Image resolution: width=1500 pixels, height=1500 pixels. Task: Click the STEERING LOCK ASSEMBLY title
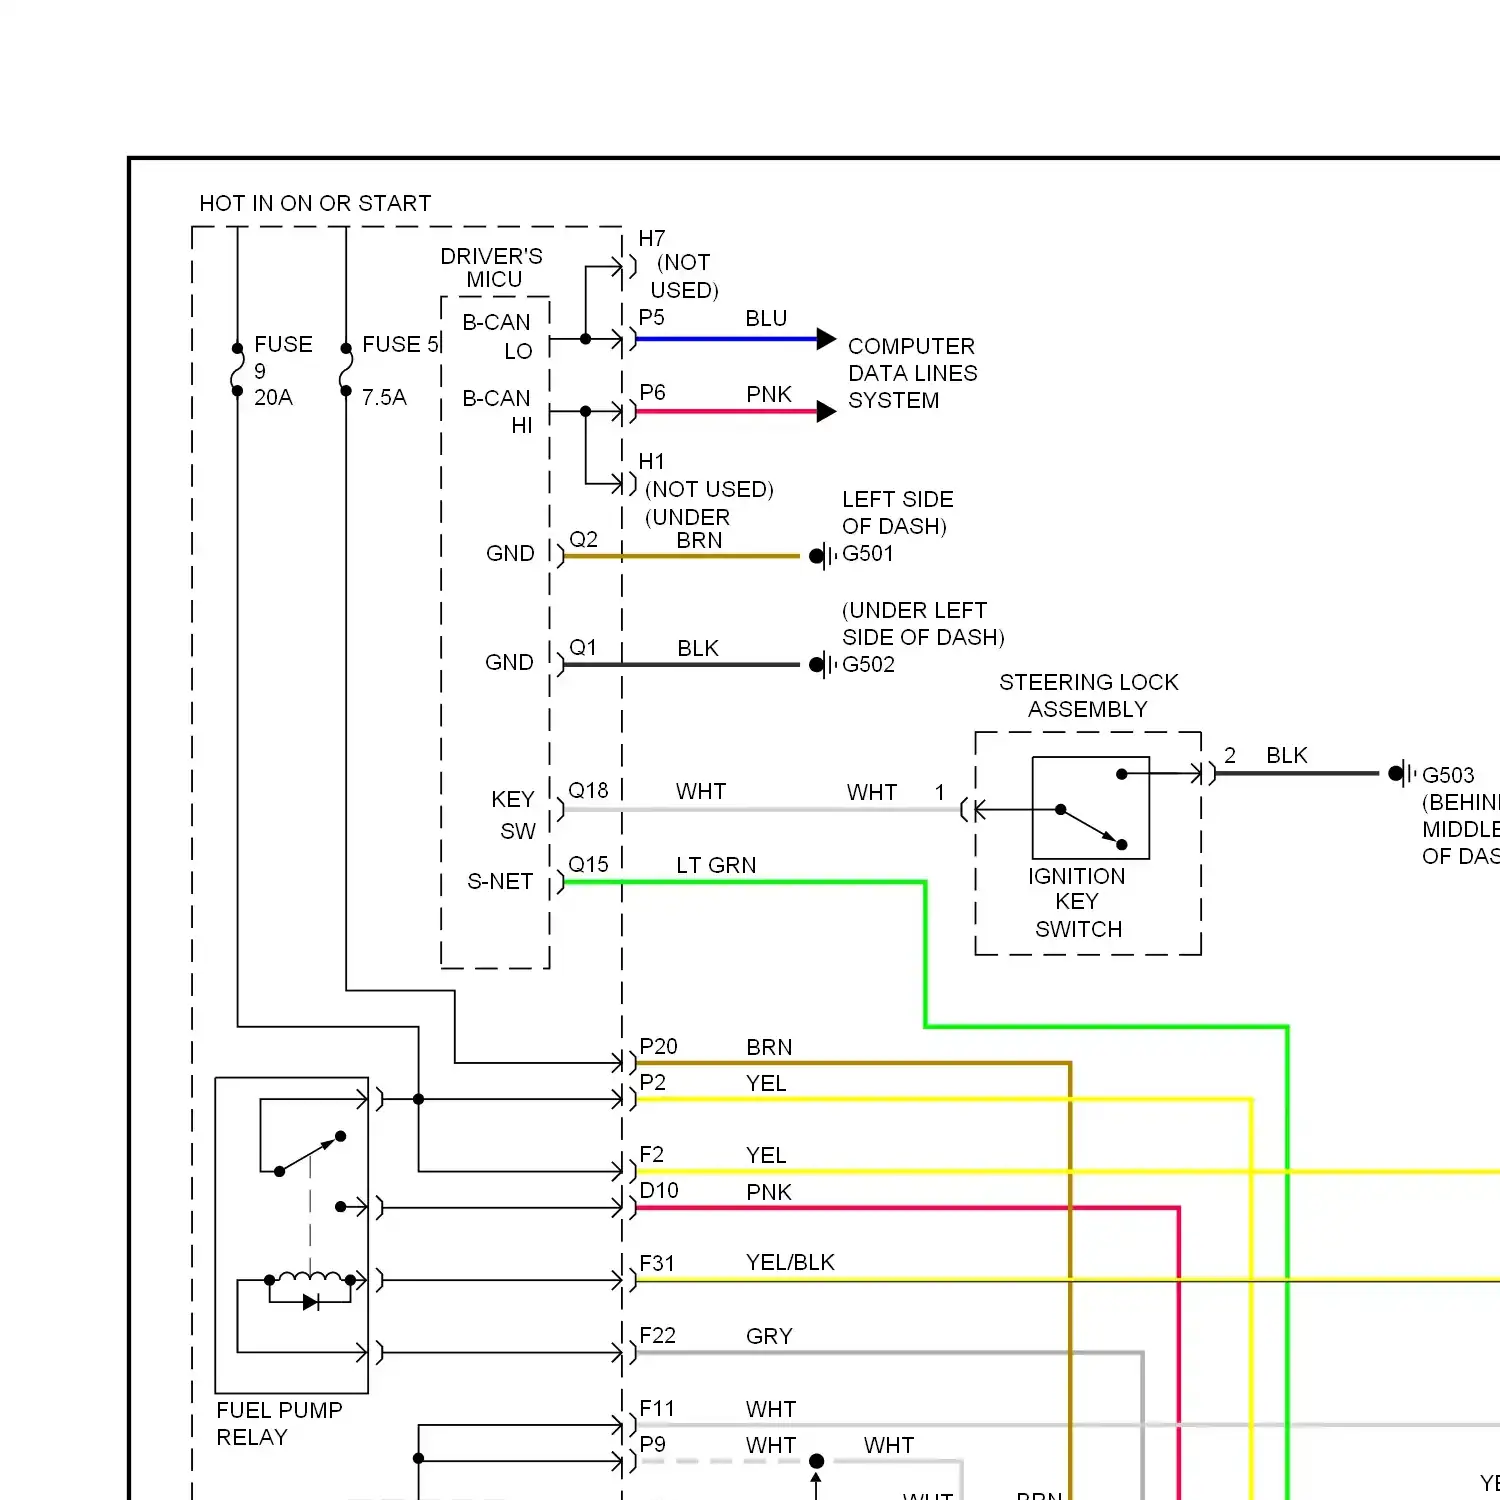[1089, 695]
